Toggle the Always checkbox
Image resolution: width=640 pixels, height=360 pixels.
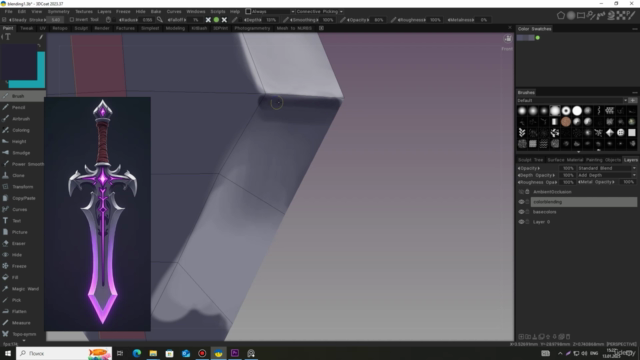click(x=248, y=11)
